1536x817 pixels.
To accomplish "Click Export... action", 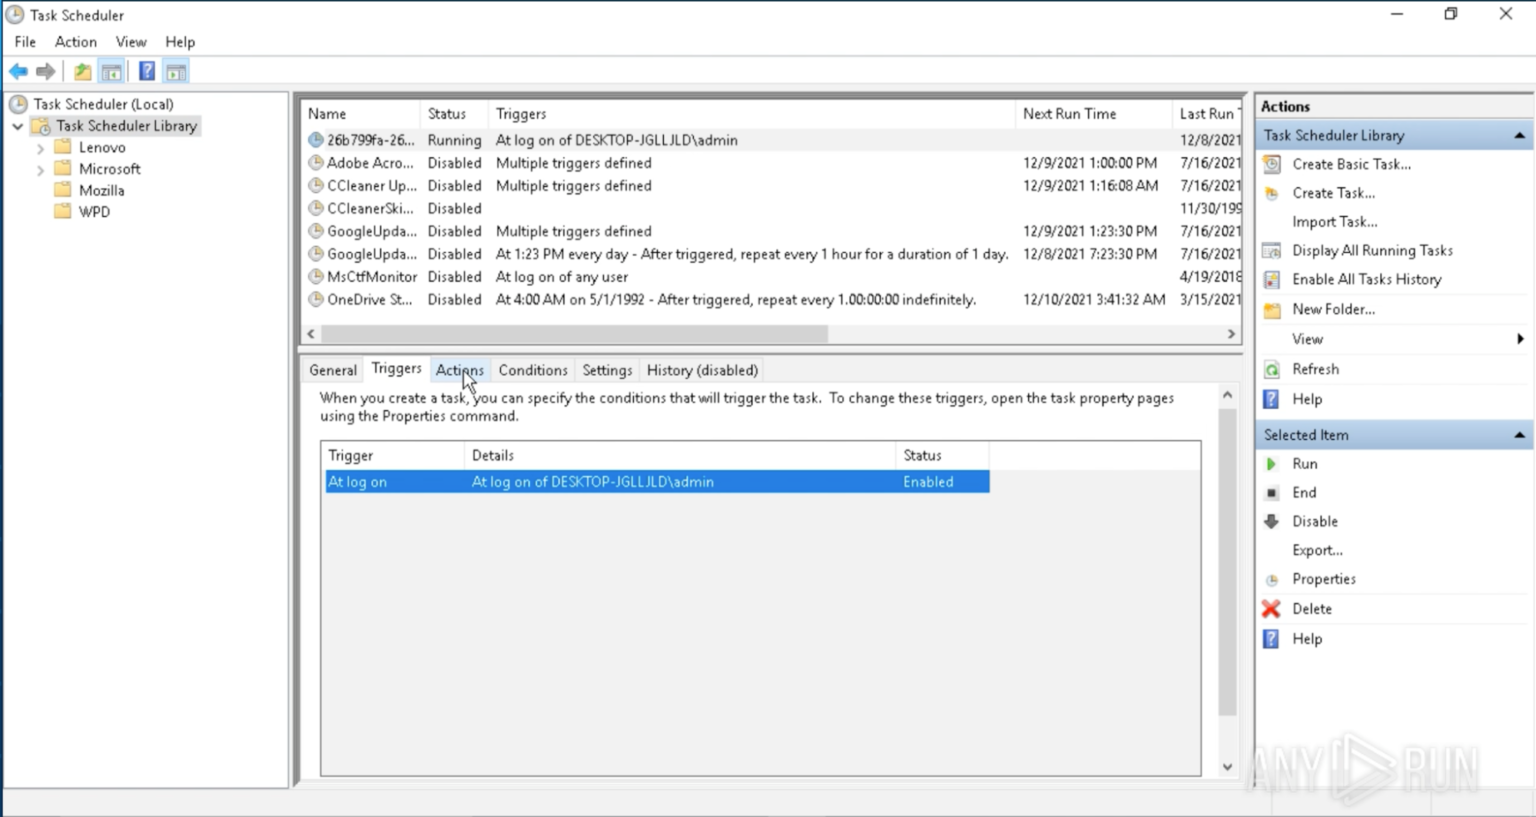I will (x=1317, y=550).
